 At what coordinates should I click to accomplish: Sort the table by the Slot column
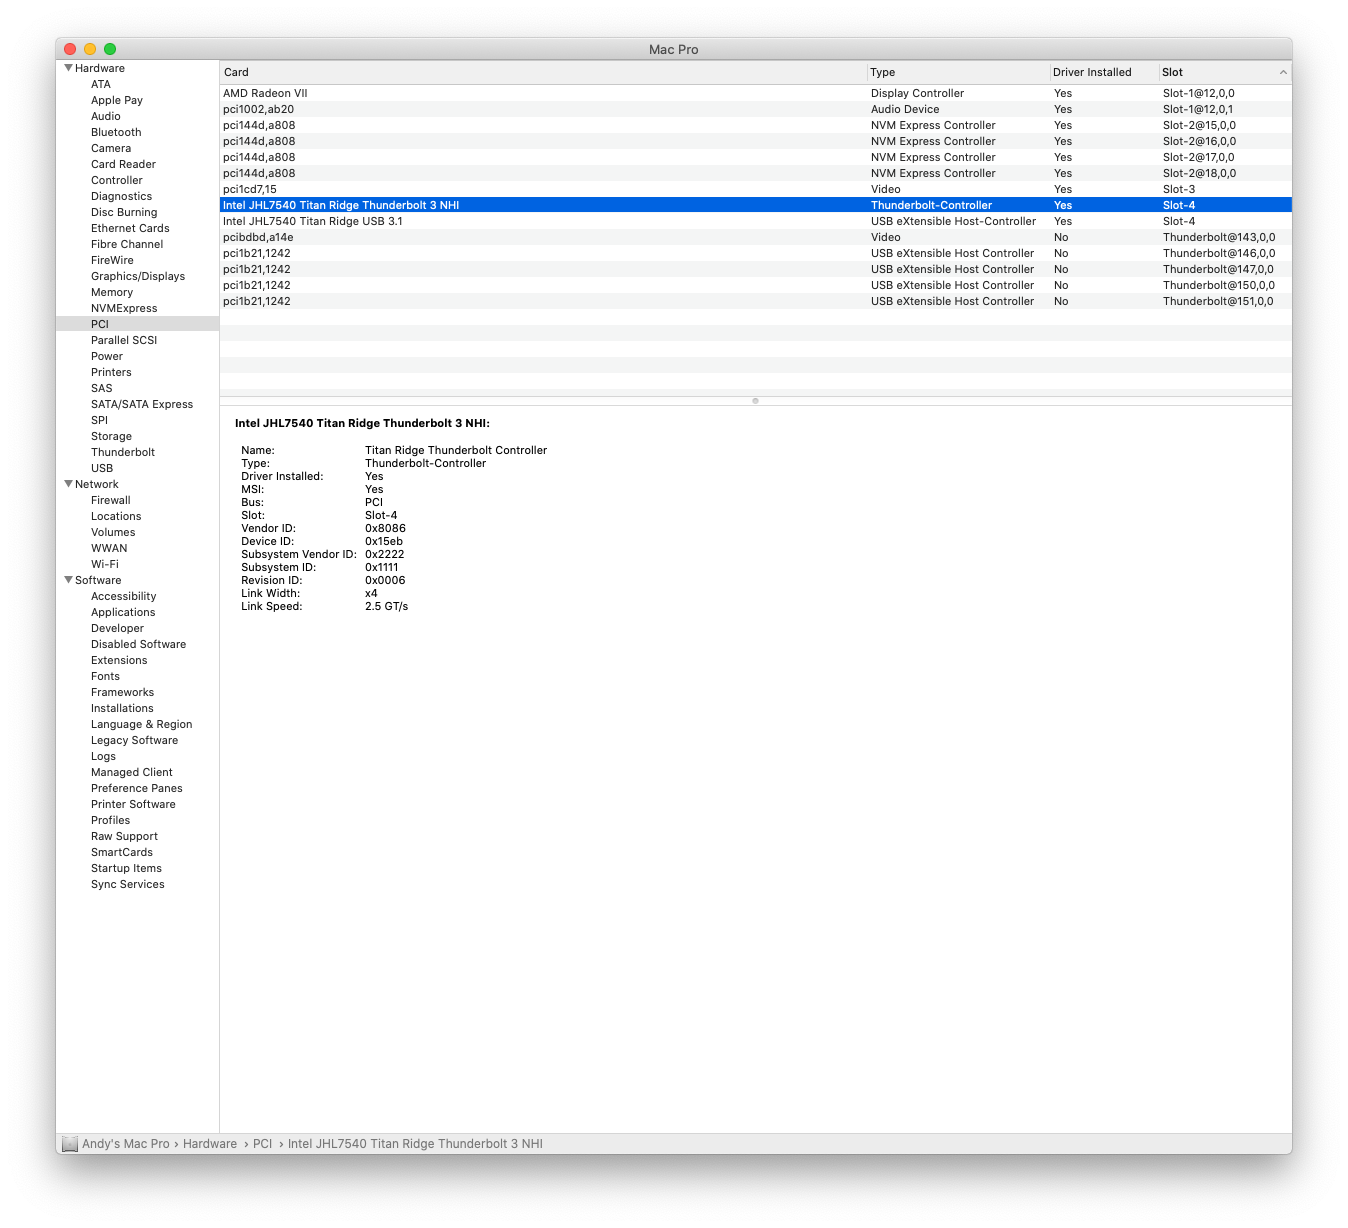1225,72
